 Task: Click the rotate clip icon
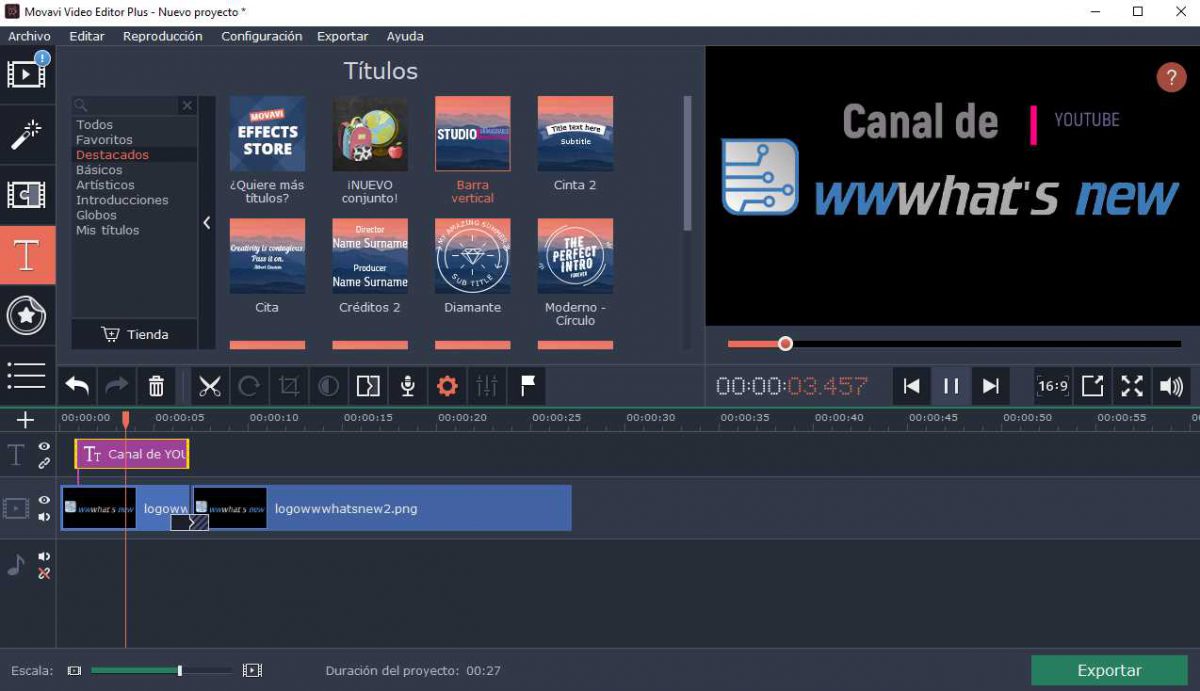point(249,385)
